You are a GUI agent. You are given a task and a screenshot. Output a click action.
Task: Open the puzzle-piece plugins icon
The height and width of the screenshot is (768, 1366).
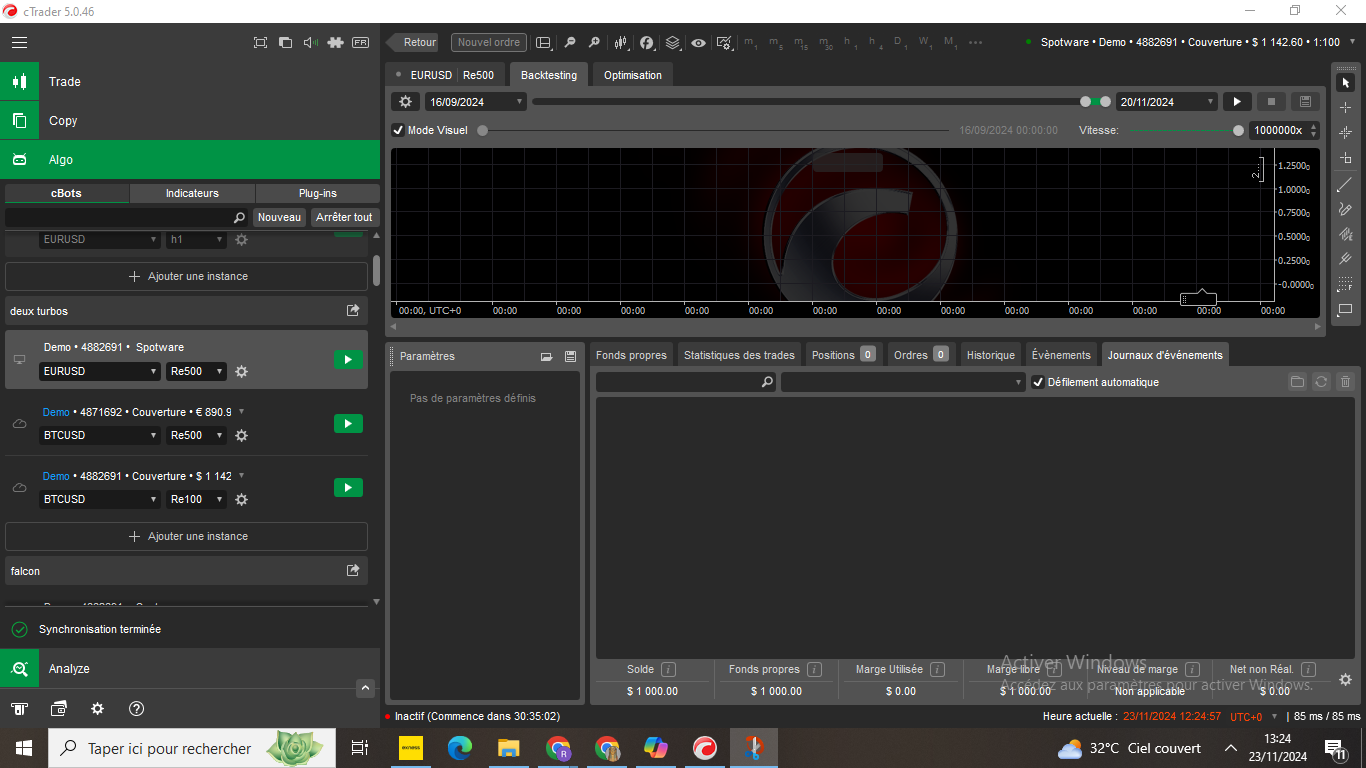click(335, 43)
